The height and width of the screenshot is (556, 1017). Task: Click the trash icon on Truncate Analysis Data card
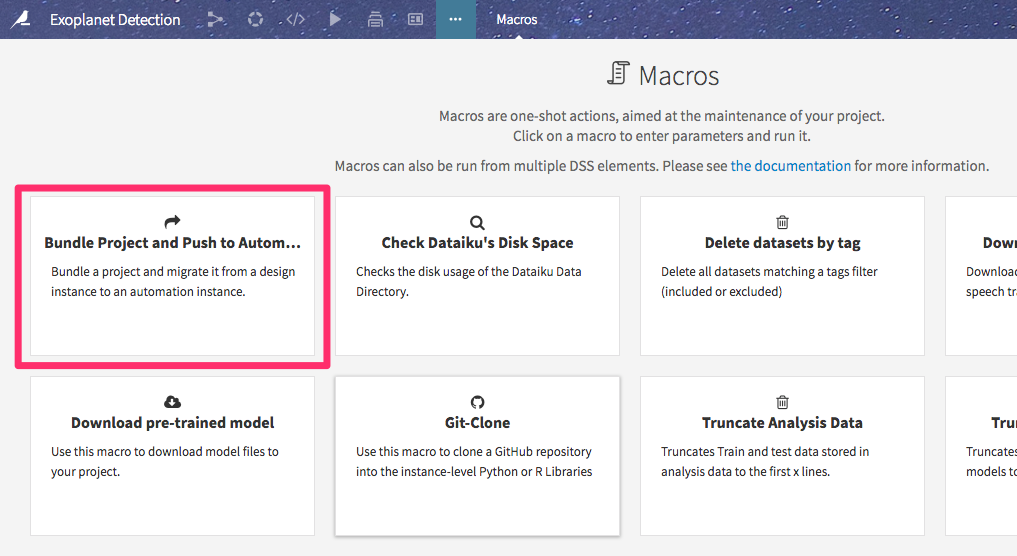click(x=783, y=402)
